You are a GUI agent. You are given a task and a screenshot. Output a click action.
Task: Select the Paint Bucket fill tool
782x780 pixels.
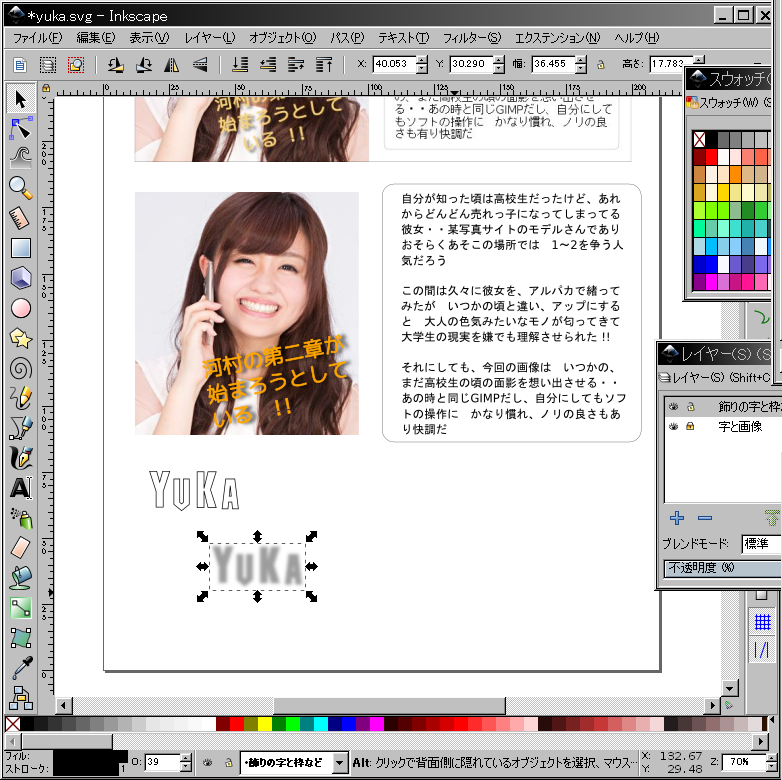(20, 578)
